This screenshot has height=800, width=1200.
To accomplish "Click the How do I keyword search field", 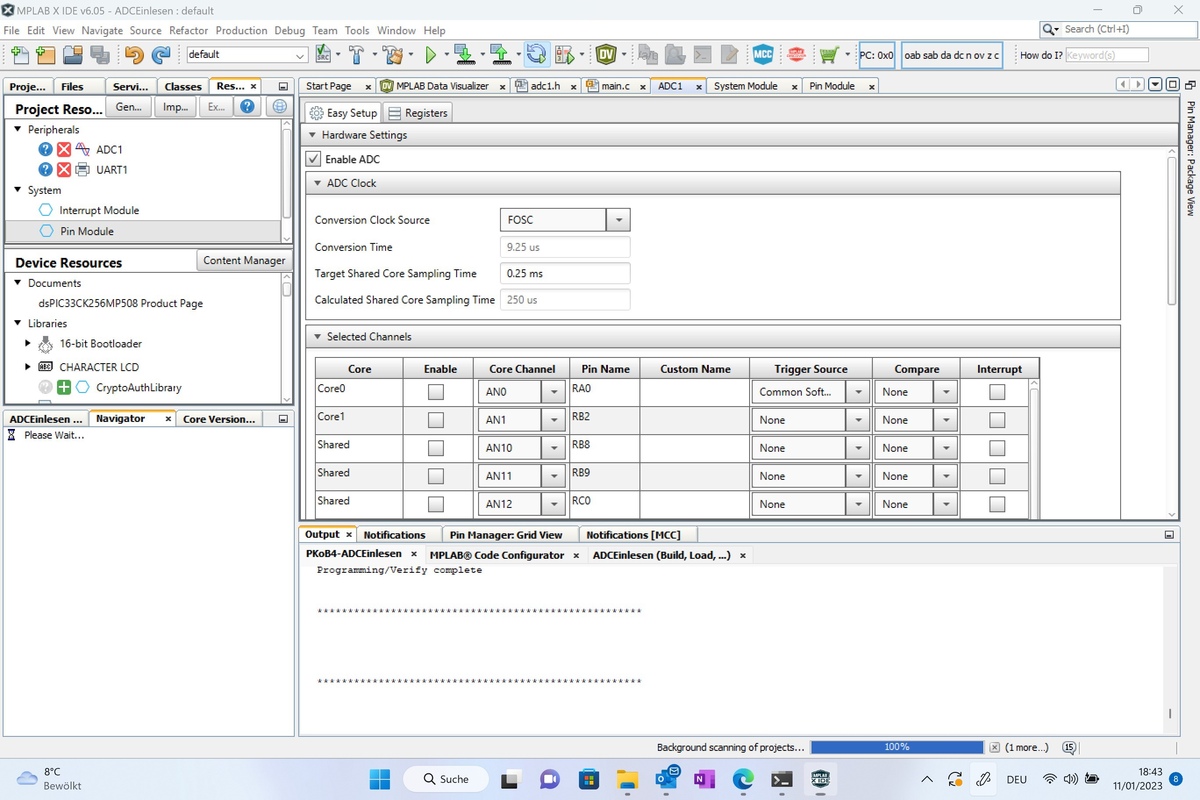I will tap(1106, 55).
